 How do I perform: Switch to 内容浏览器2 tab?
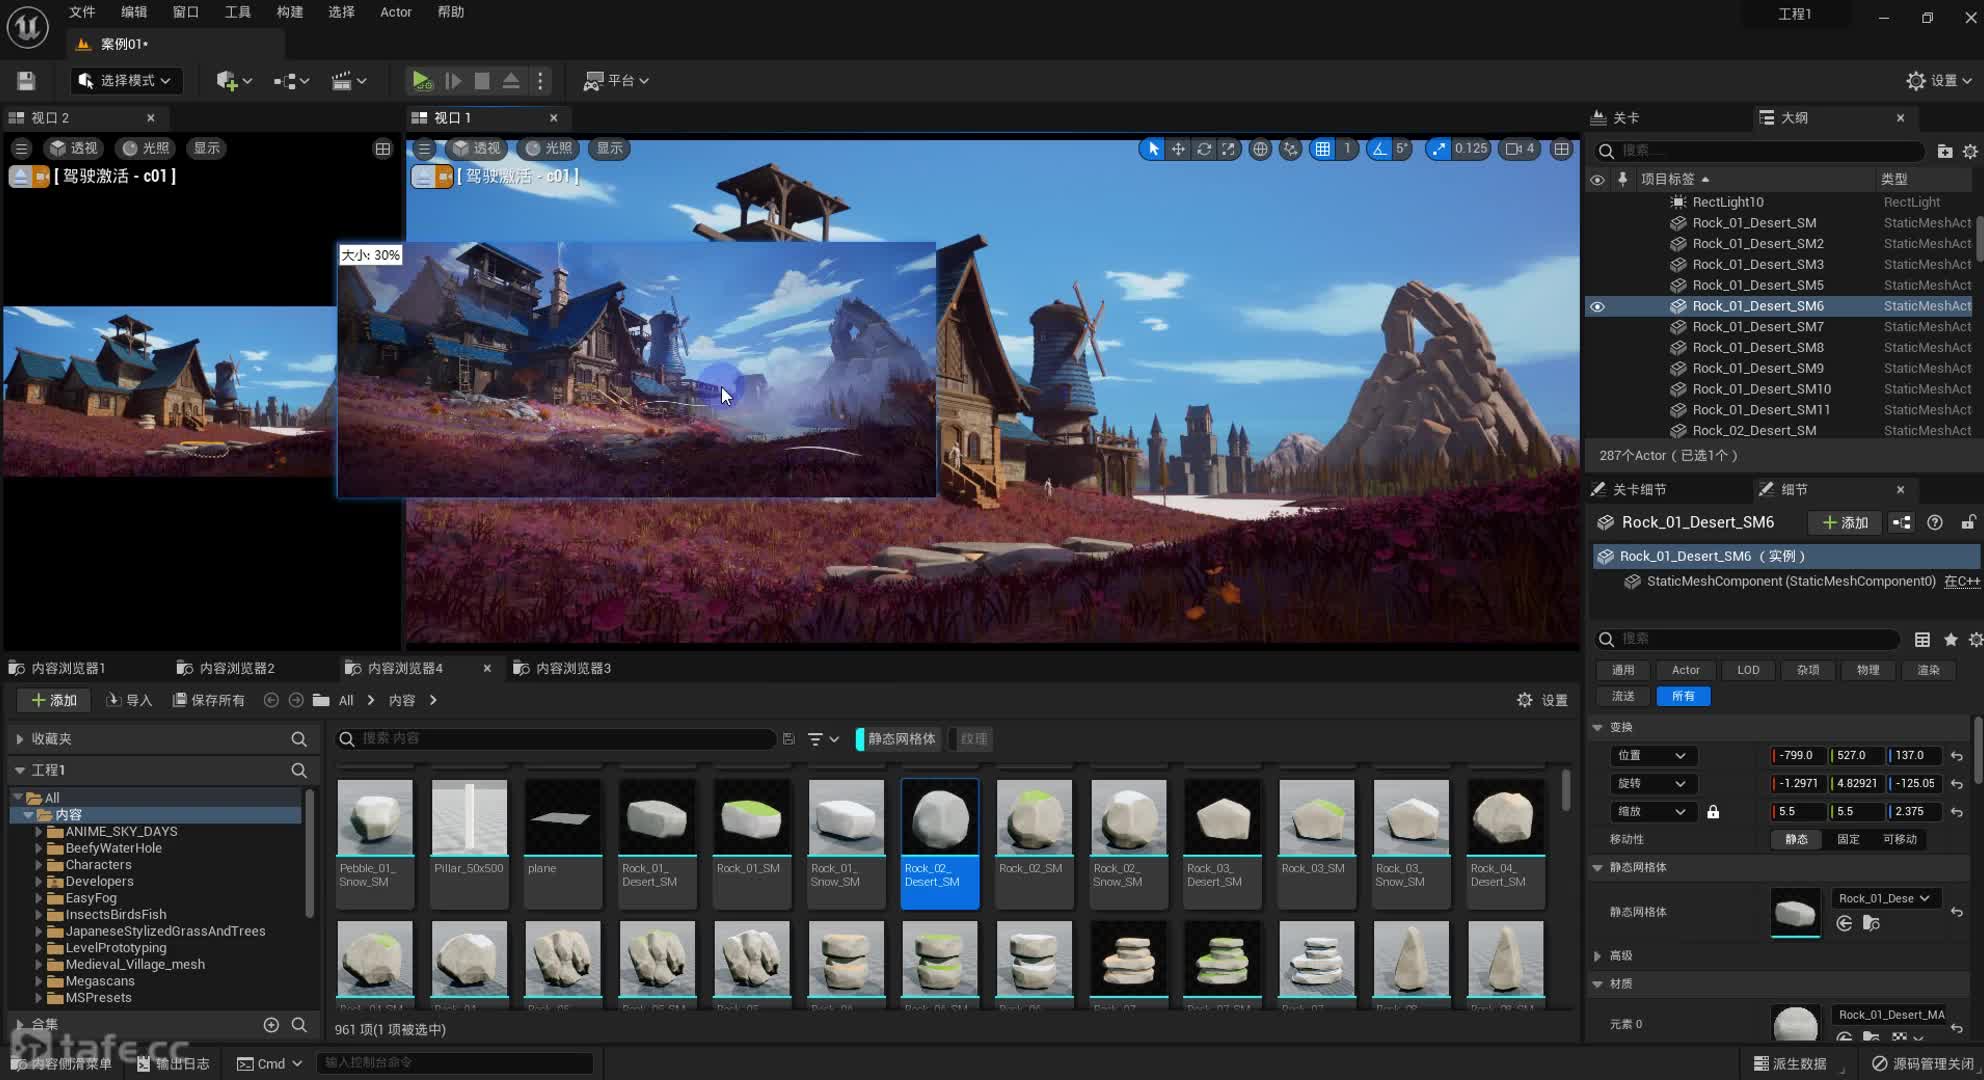pos(225,668)
